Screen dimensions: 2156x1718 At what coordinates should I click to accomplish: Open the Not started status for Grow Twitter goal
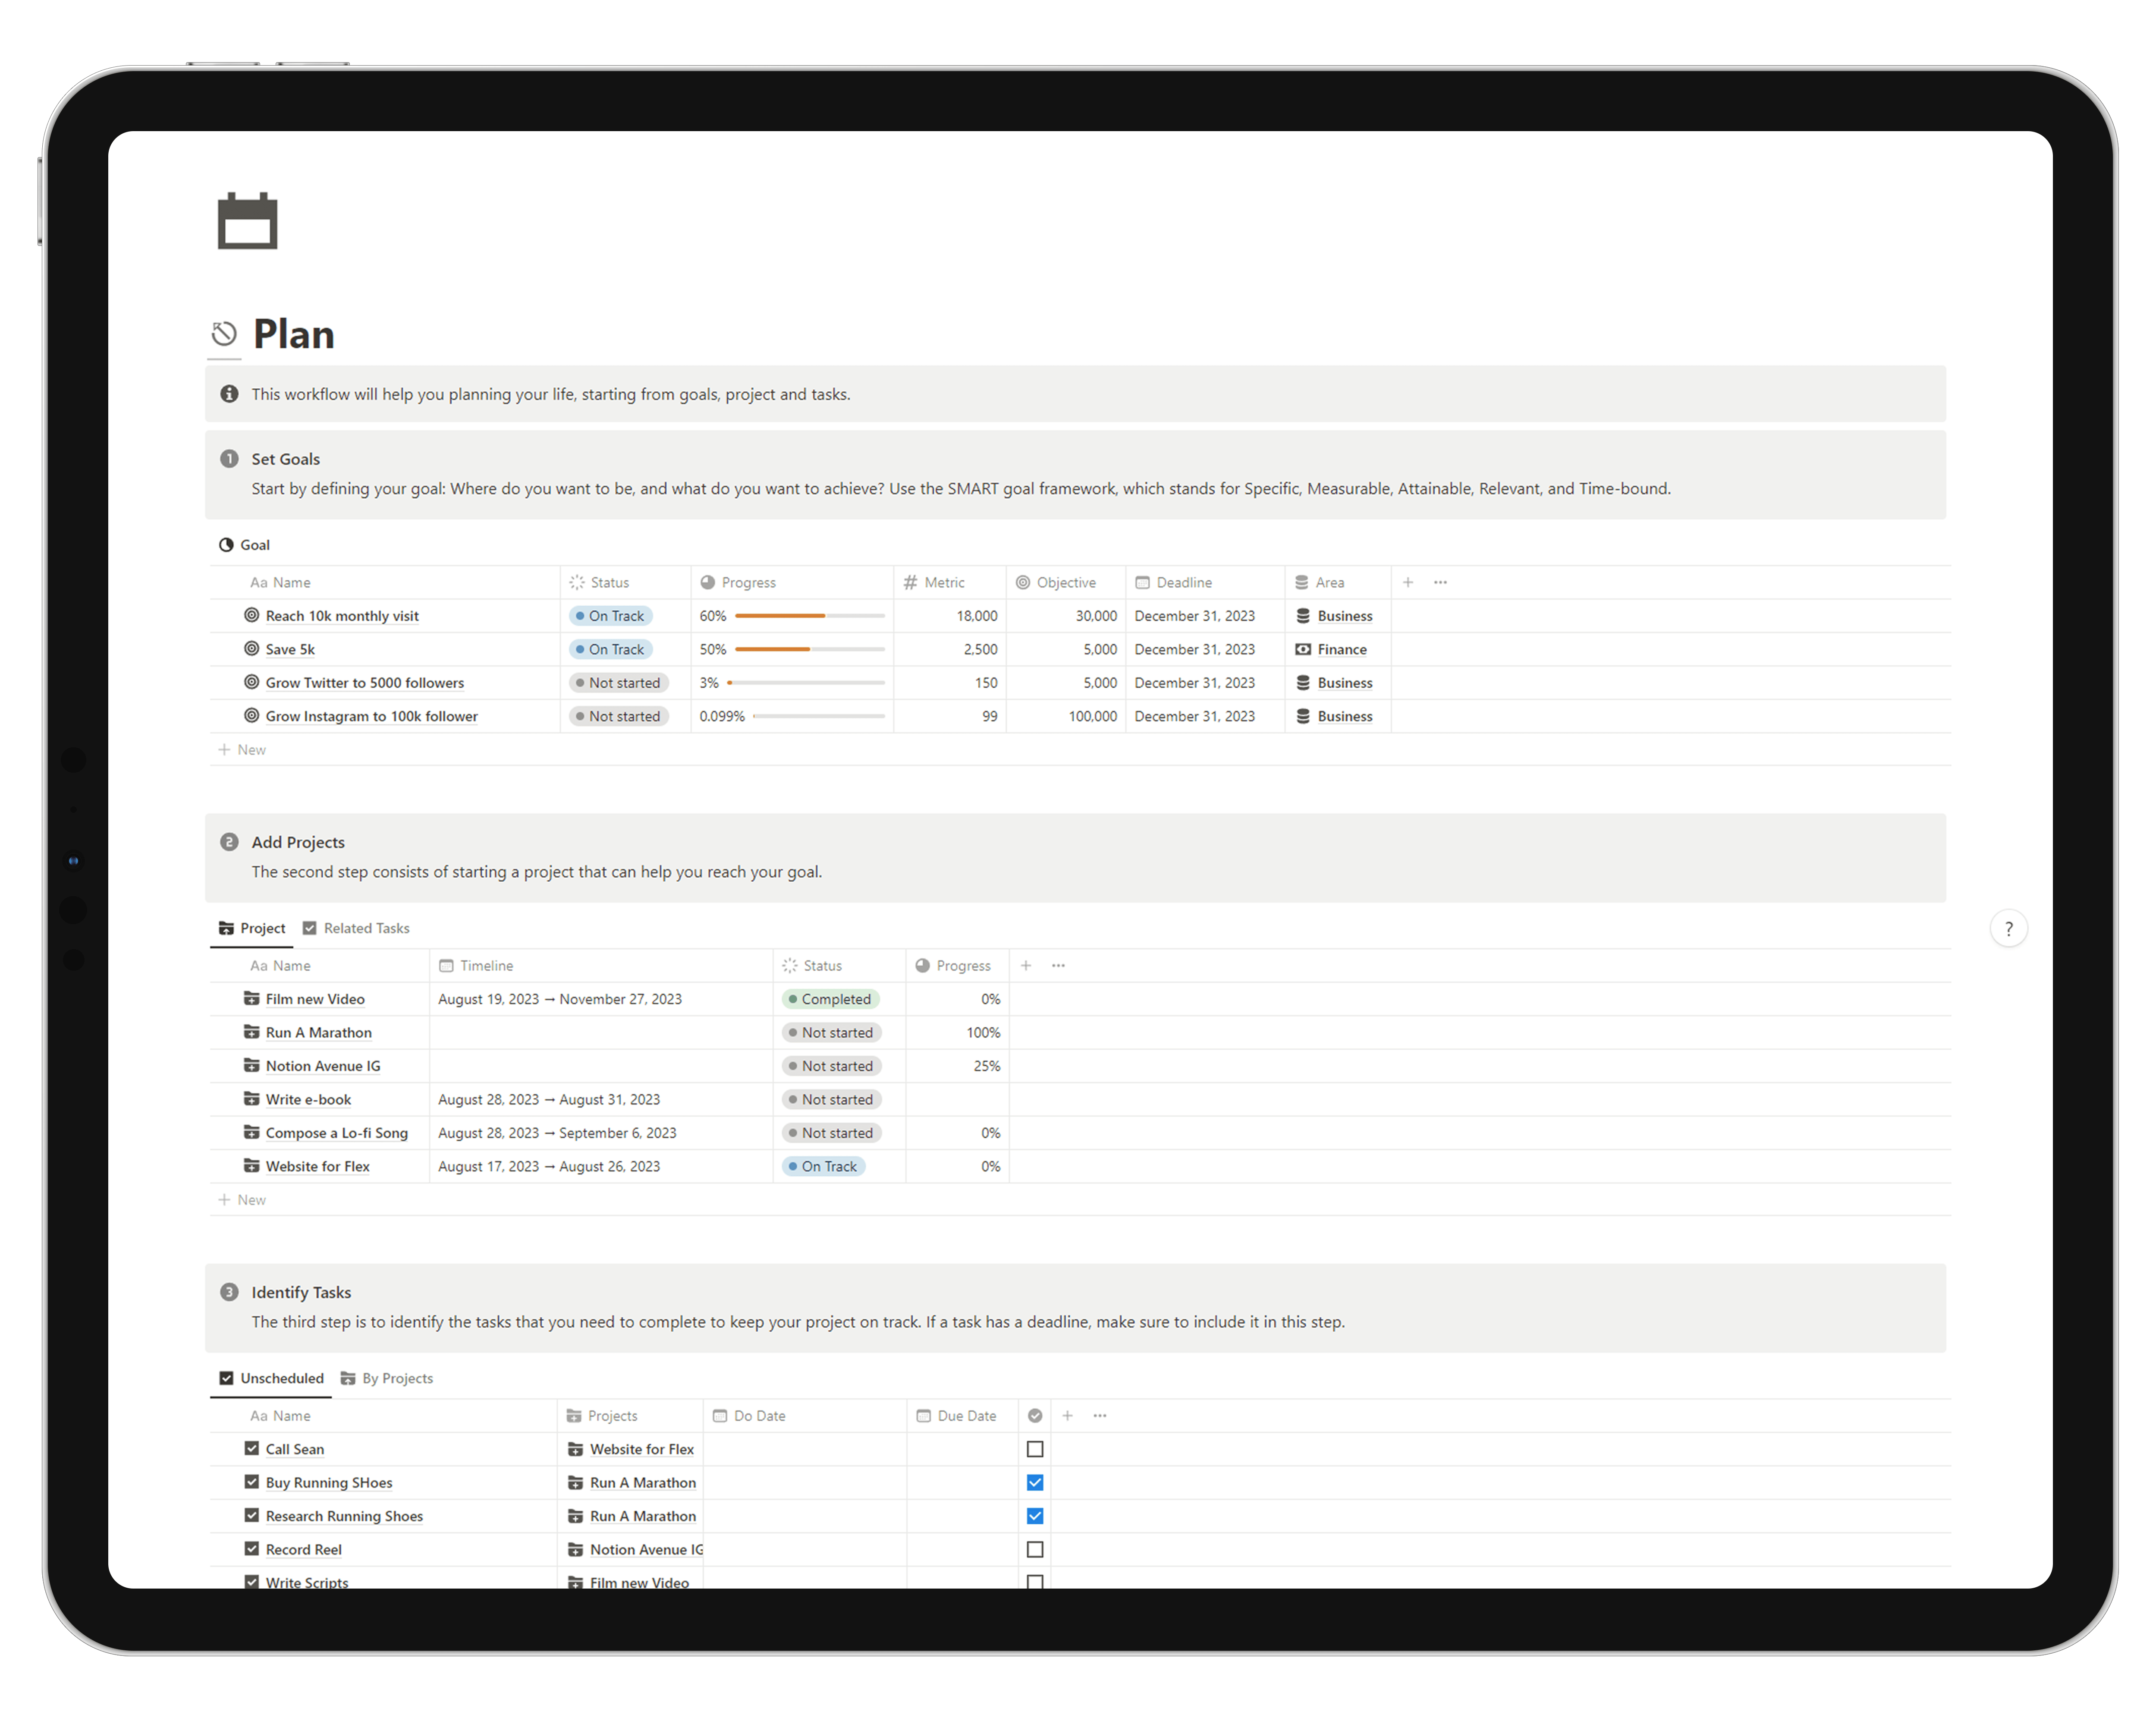click(x=619, y=682)
